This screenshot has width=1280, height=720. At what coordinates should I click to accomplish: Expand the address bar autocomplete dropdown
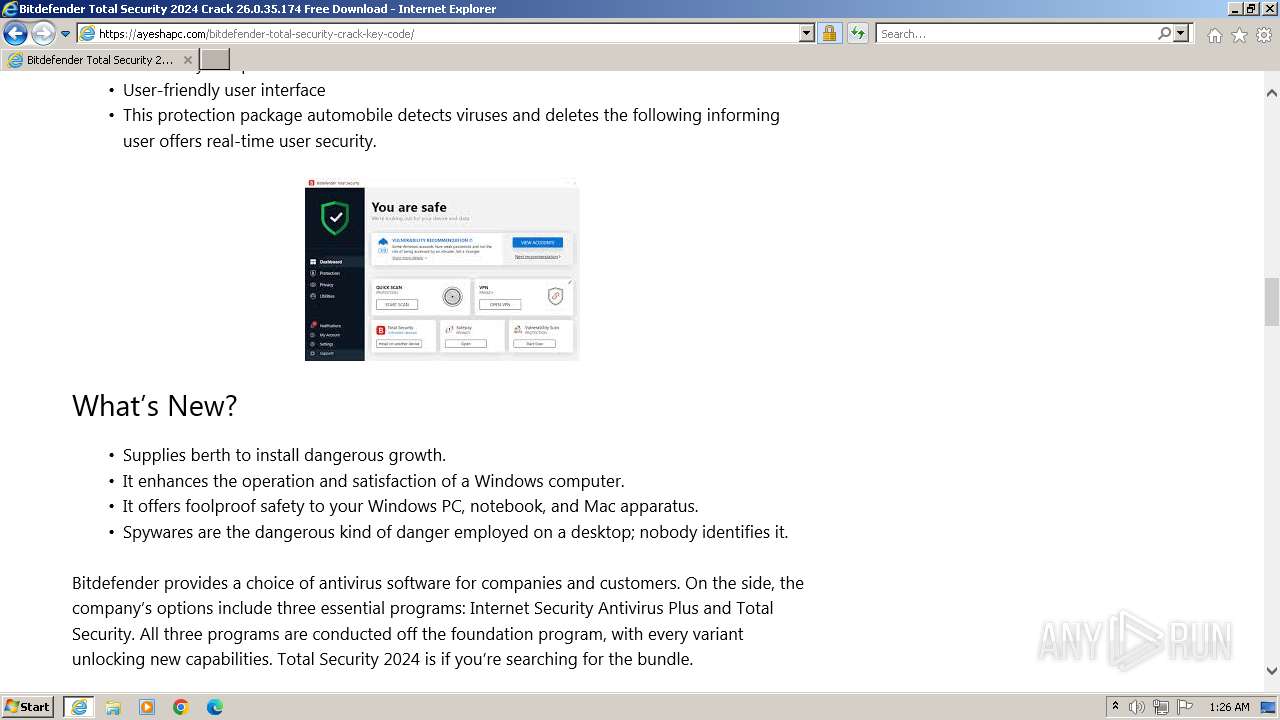pos(807,34)
